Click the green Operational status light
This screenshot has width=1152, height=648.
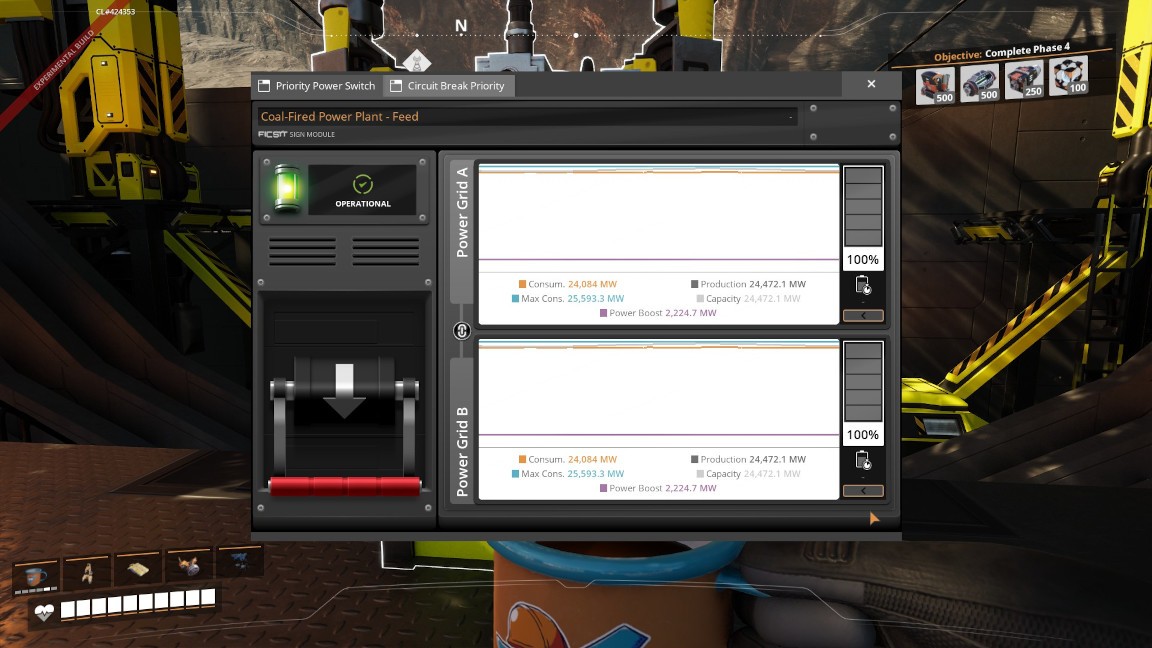point(286,189)
